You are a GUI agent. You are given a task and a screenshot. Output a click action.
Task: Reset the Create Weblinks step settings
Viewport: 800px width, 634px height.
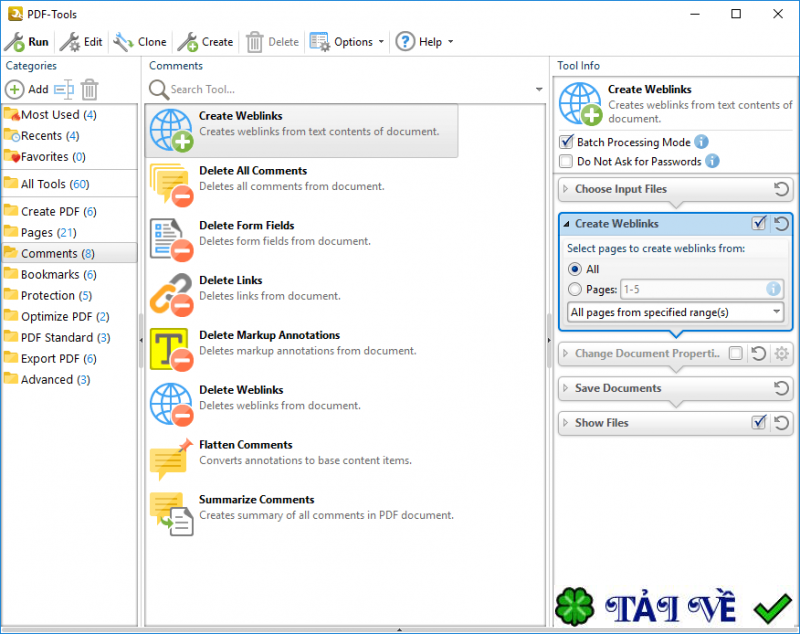click(x=782, y=223)
